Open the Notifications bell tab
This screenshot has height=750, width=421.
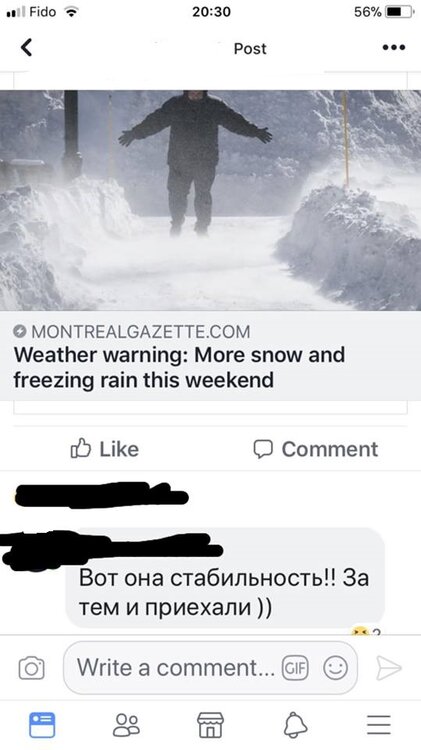tap(295, 725)
